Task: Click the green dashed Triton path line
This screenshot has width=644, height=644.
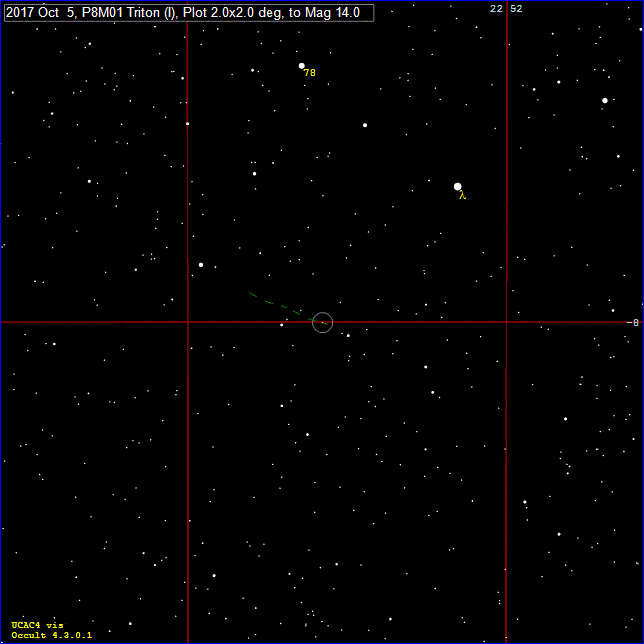Action: coord(289,308)
